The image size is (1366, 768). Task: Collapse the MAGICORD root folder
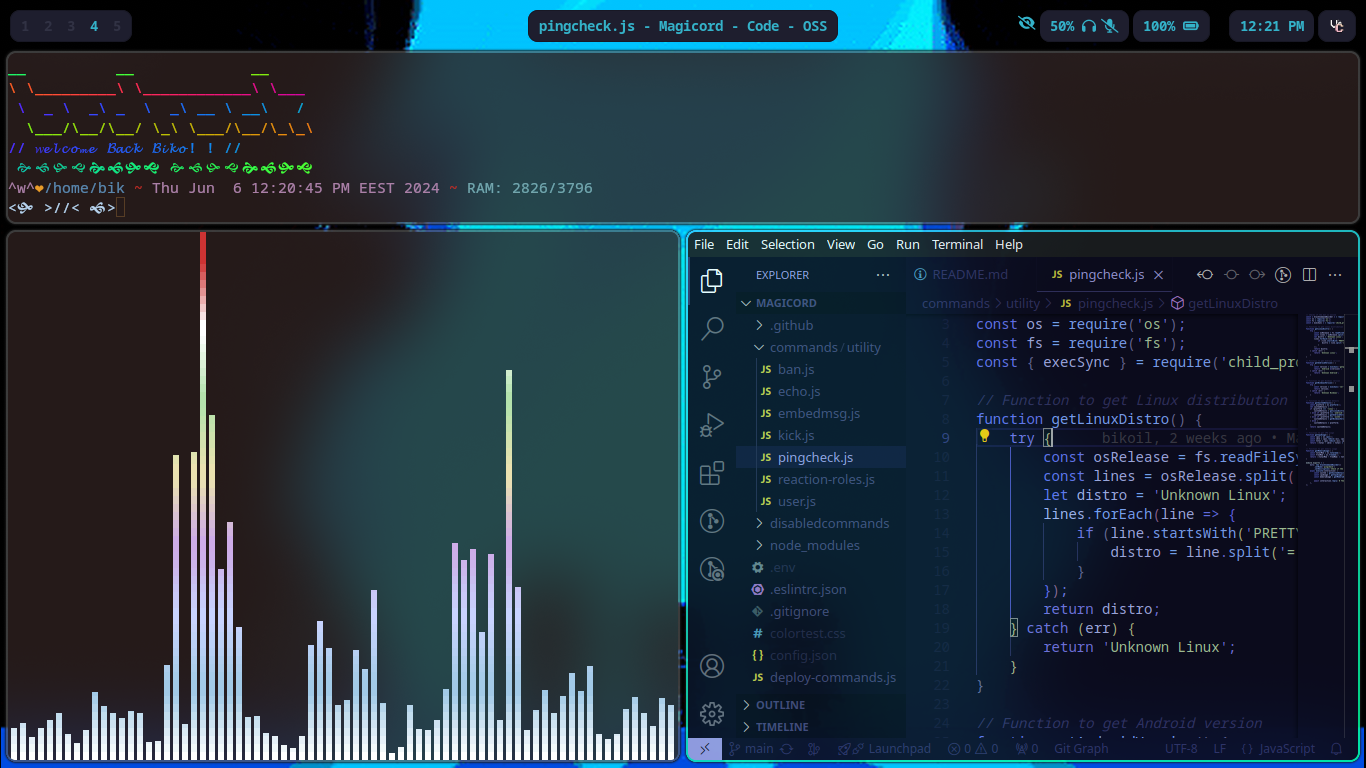tap(821, 303)
